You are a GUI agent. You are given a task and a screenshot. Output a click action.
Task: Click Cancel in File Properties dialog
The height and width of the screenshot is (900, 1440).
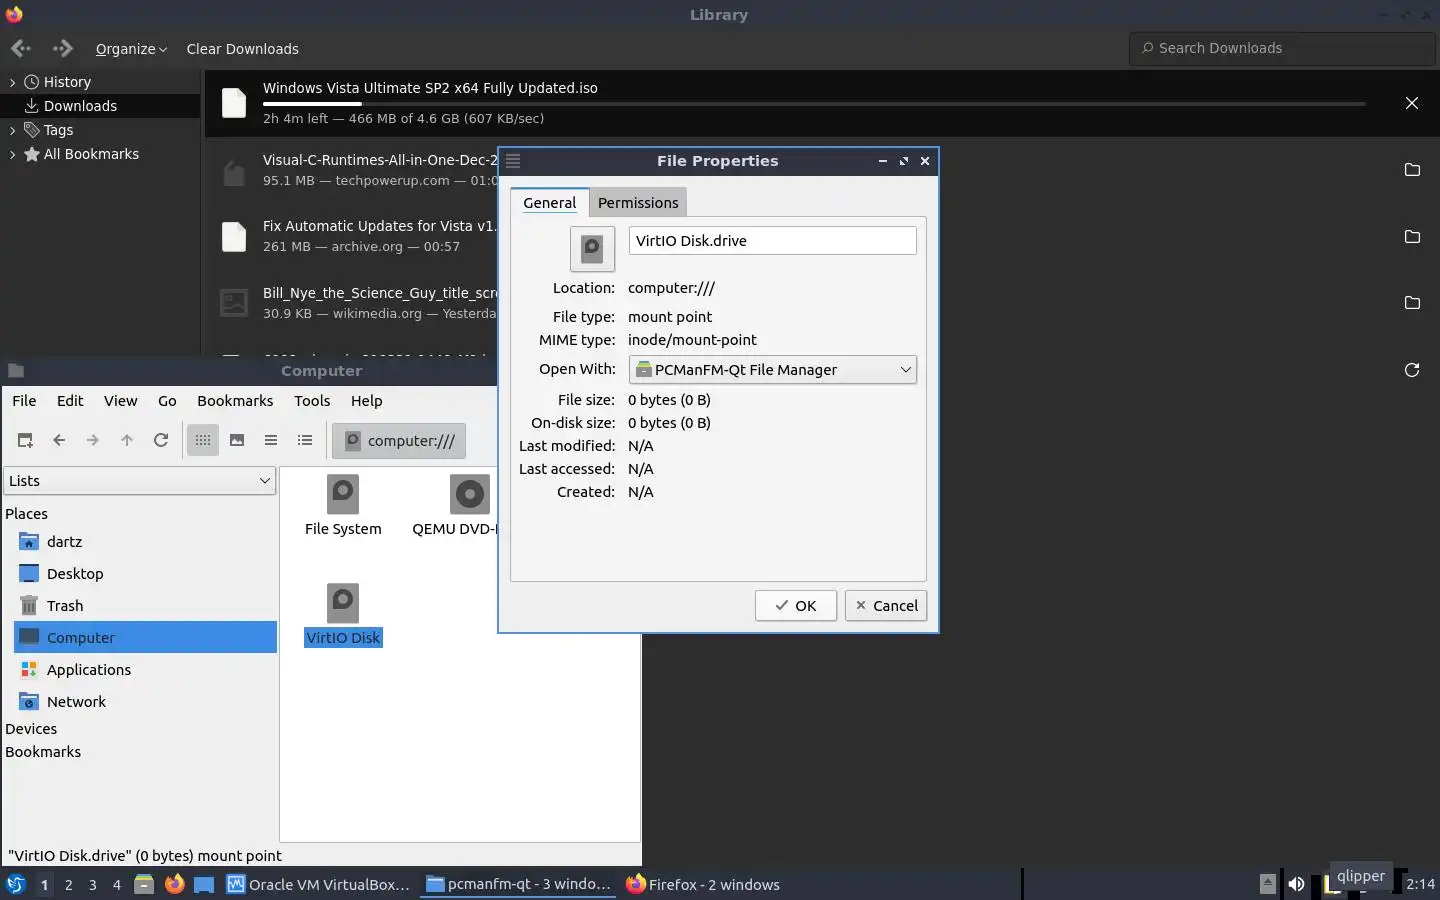886,606
